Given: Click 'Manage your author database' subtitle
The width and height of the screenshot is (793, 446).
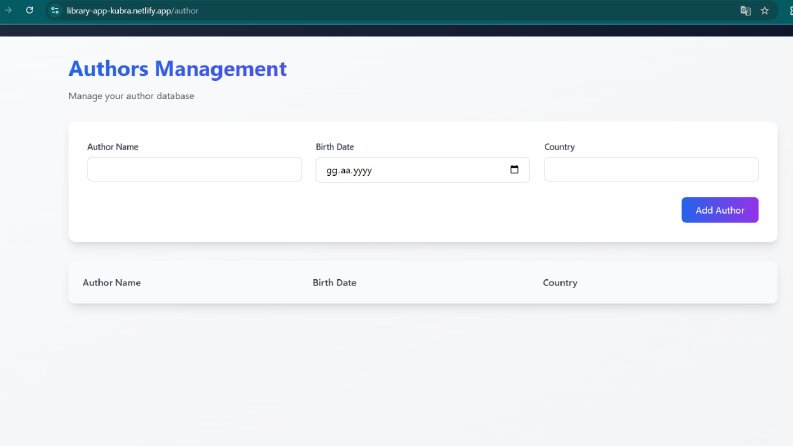Looking at the screenshot, I should click(131, 96).
